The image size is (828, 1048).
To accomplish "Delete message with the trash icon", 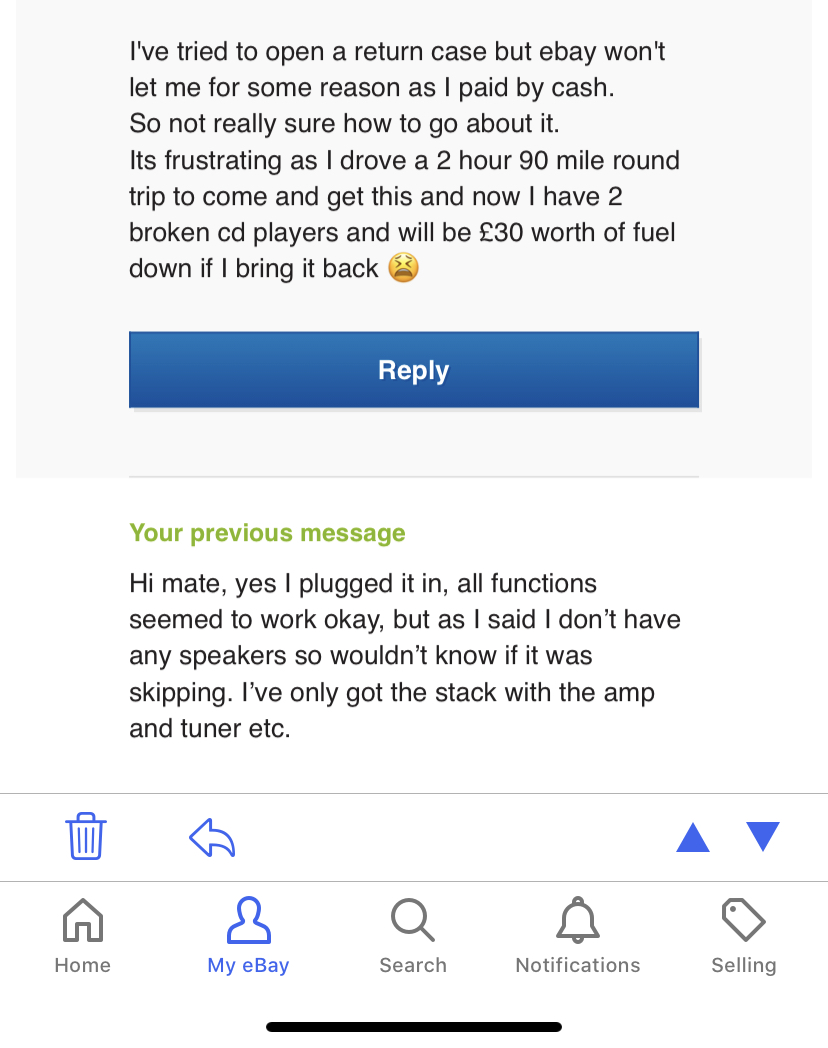I will click(86, 836).
